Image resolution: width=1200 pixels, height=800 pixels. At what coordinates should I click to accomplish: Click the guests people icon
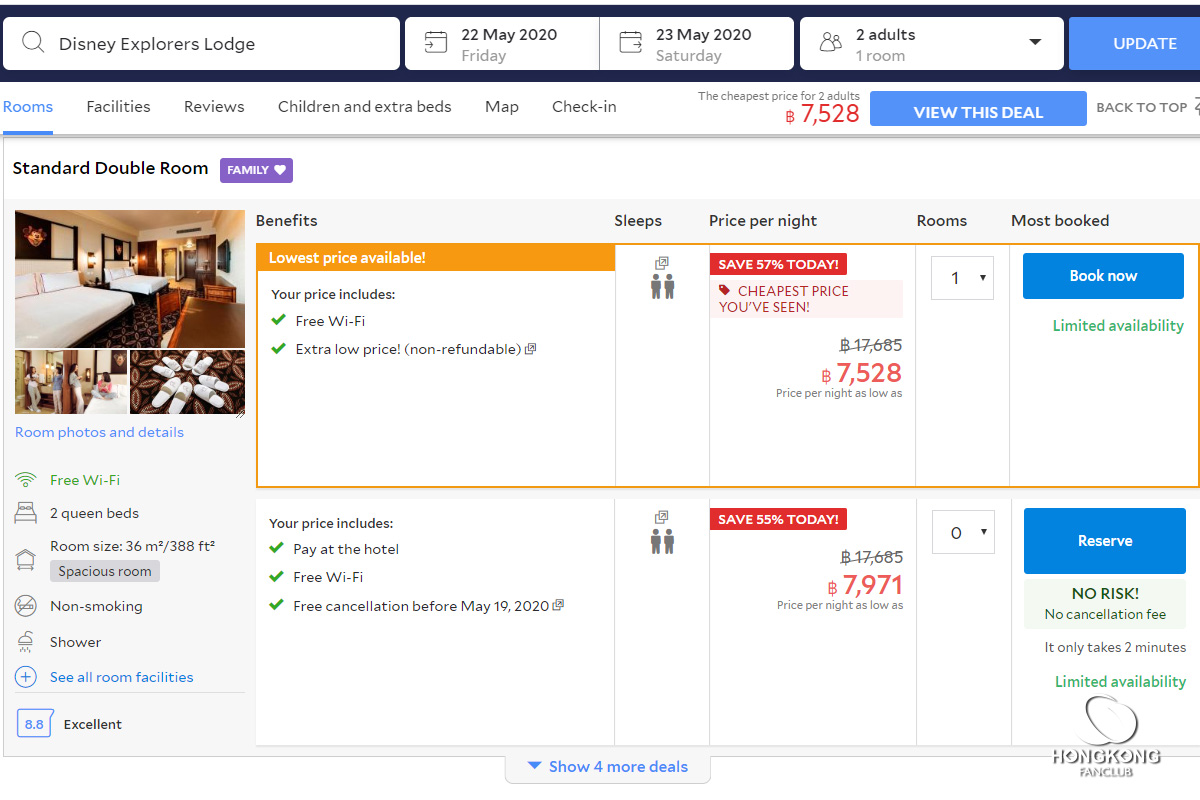click(x=830, y=43)
